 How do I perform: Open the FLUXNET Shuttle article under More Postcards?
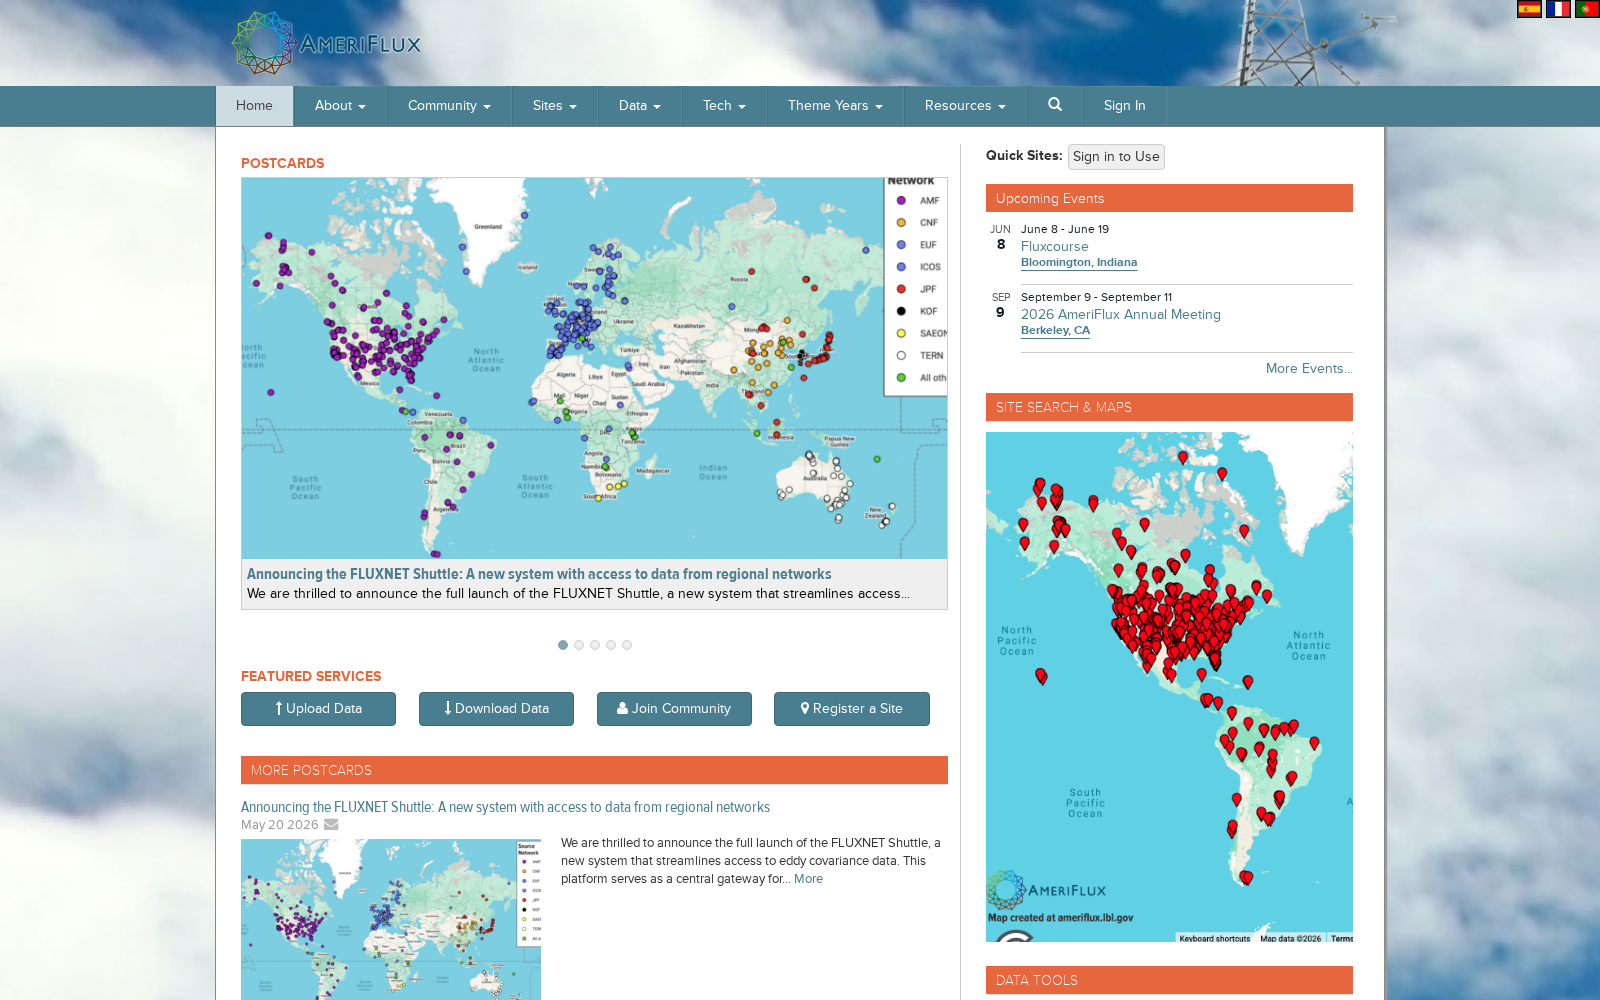point(505,807)
